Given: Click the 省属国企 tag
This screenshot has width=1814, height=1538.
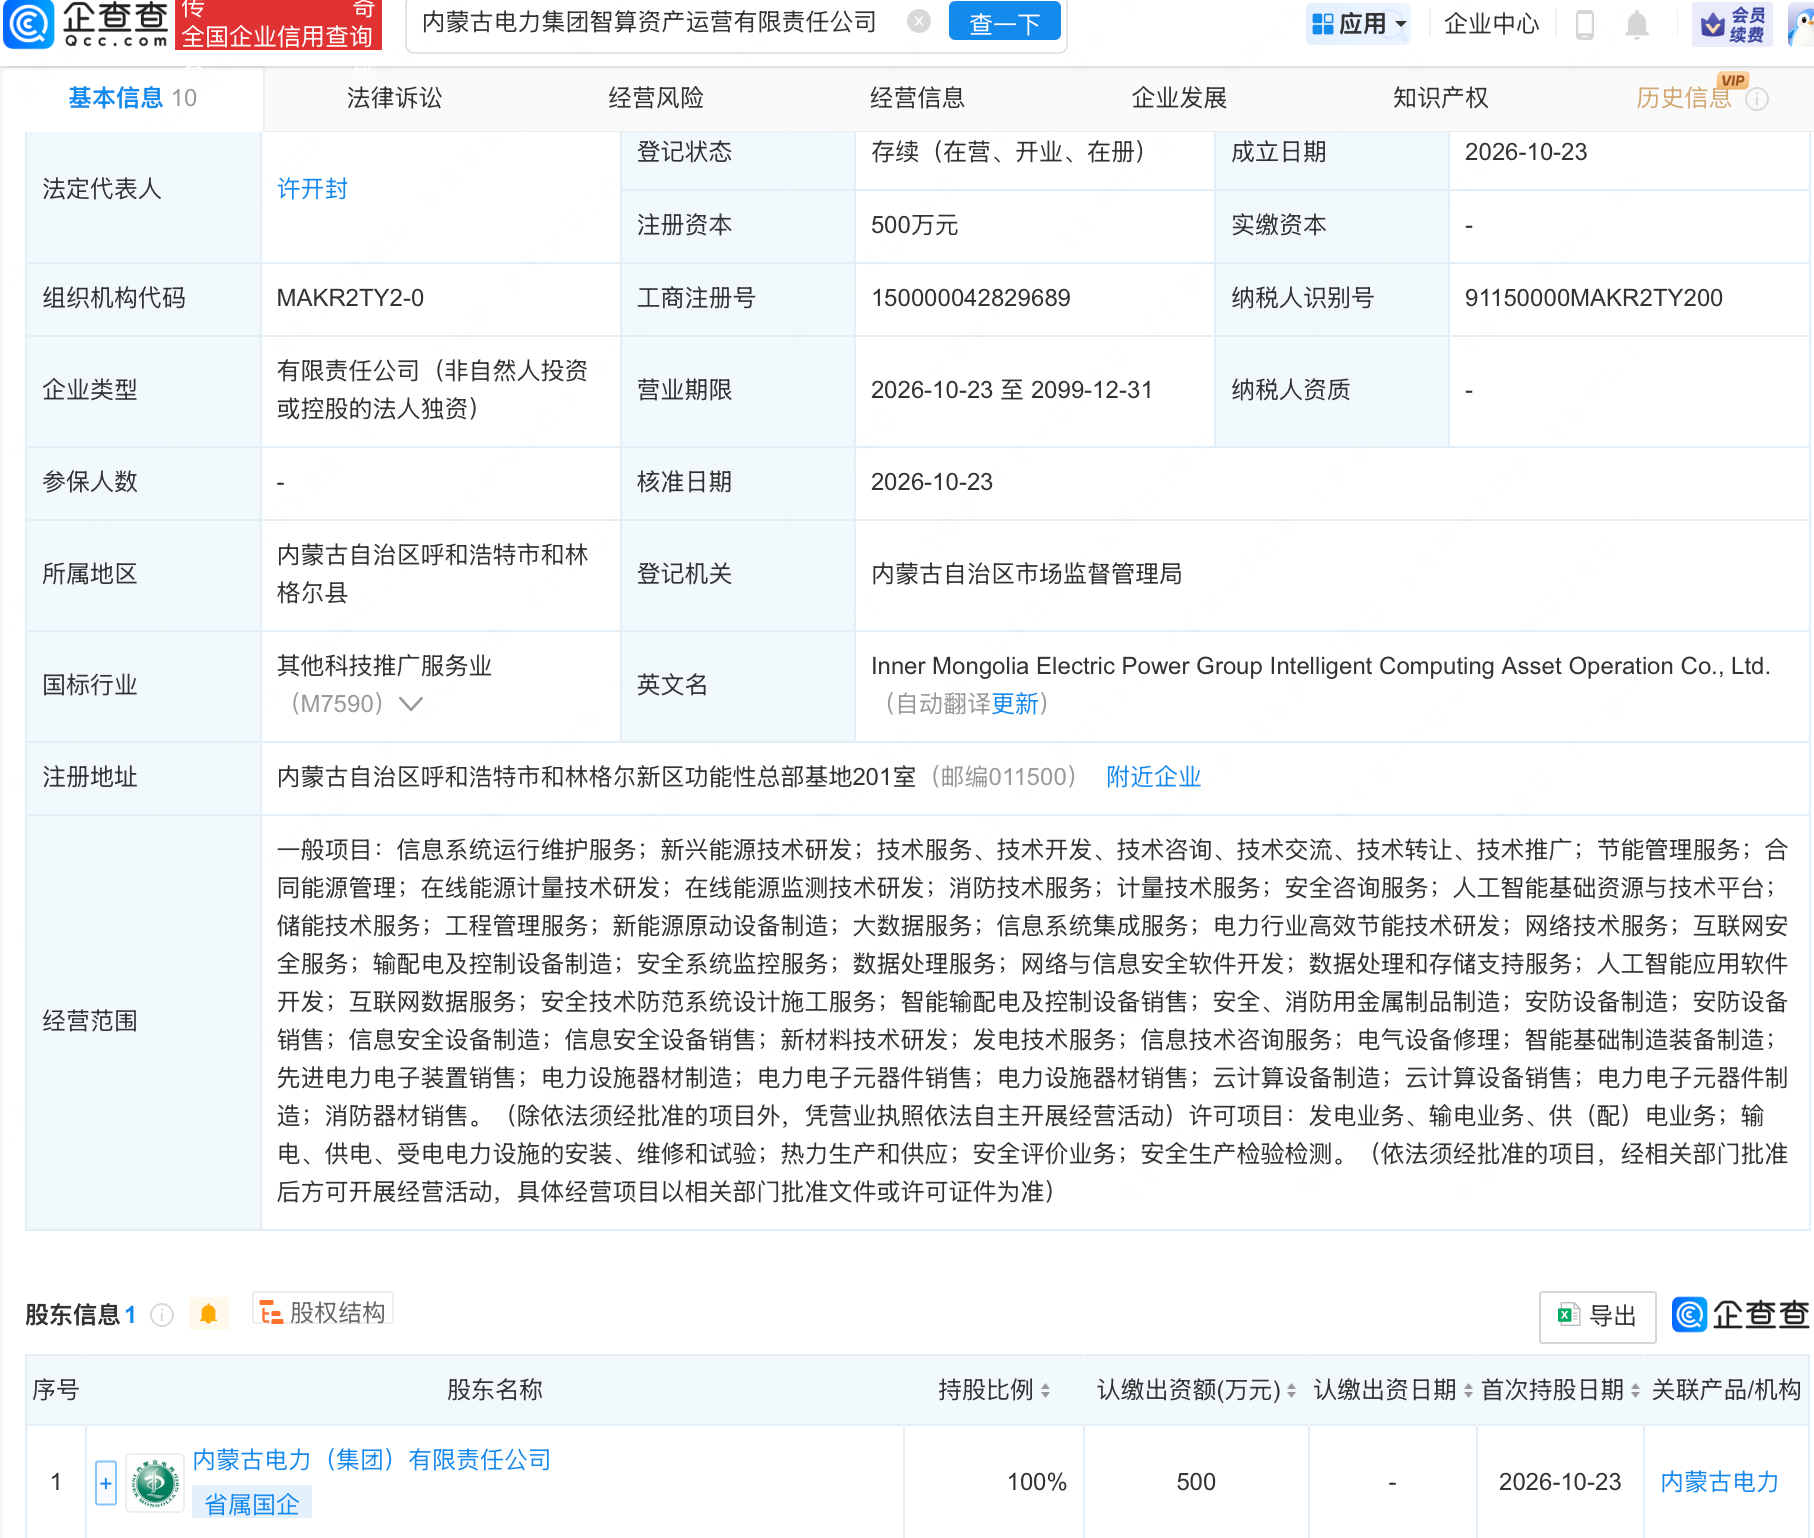Looking at the screenshot, I should (x=252, y=1504).
